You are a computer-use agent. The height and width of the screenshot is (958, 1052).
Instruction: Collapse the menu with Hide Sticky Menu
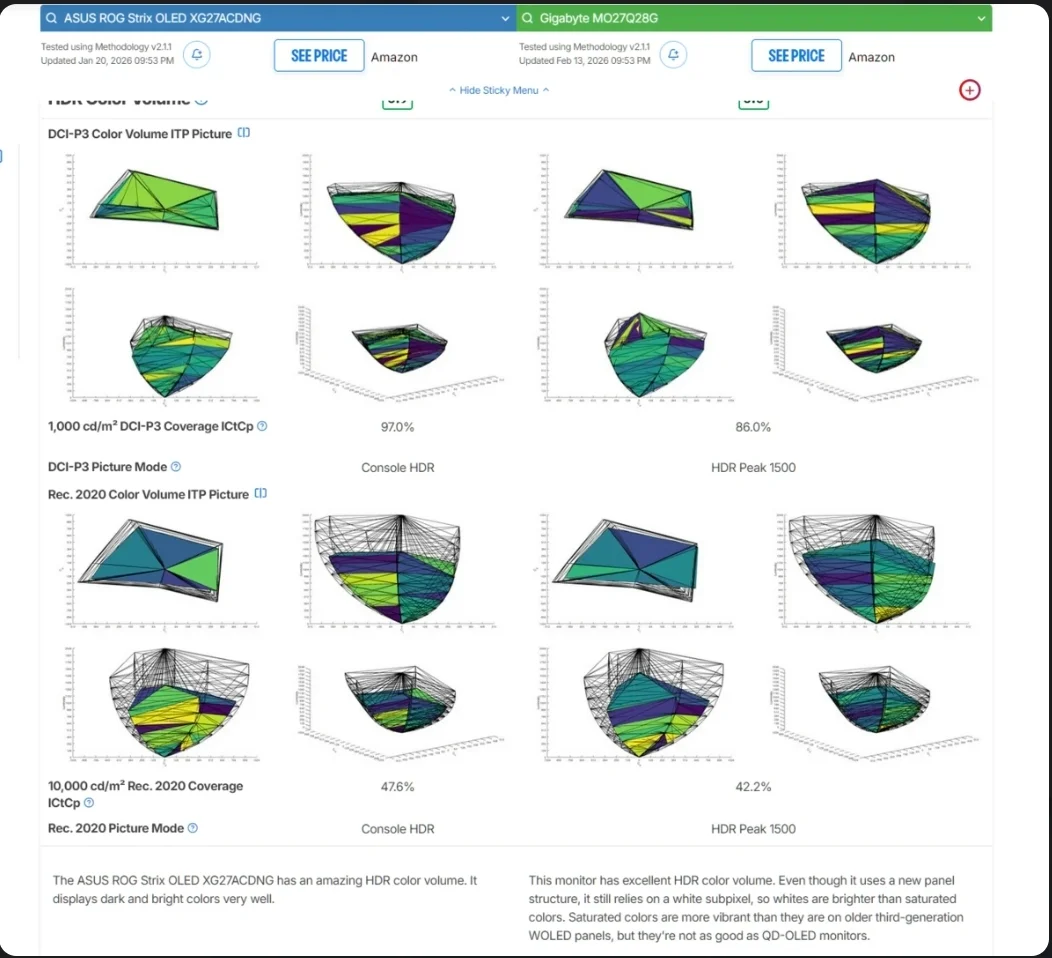point(498,91)
